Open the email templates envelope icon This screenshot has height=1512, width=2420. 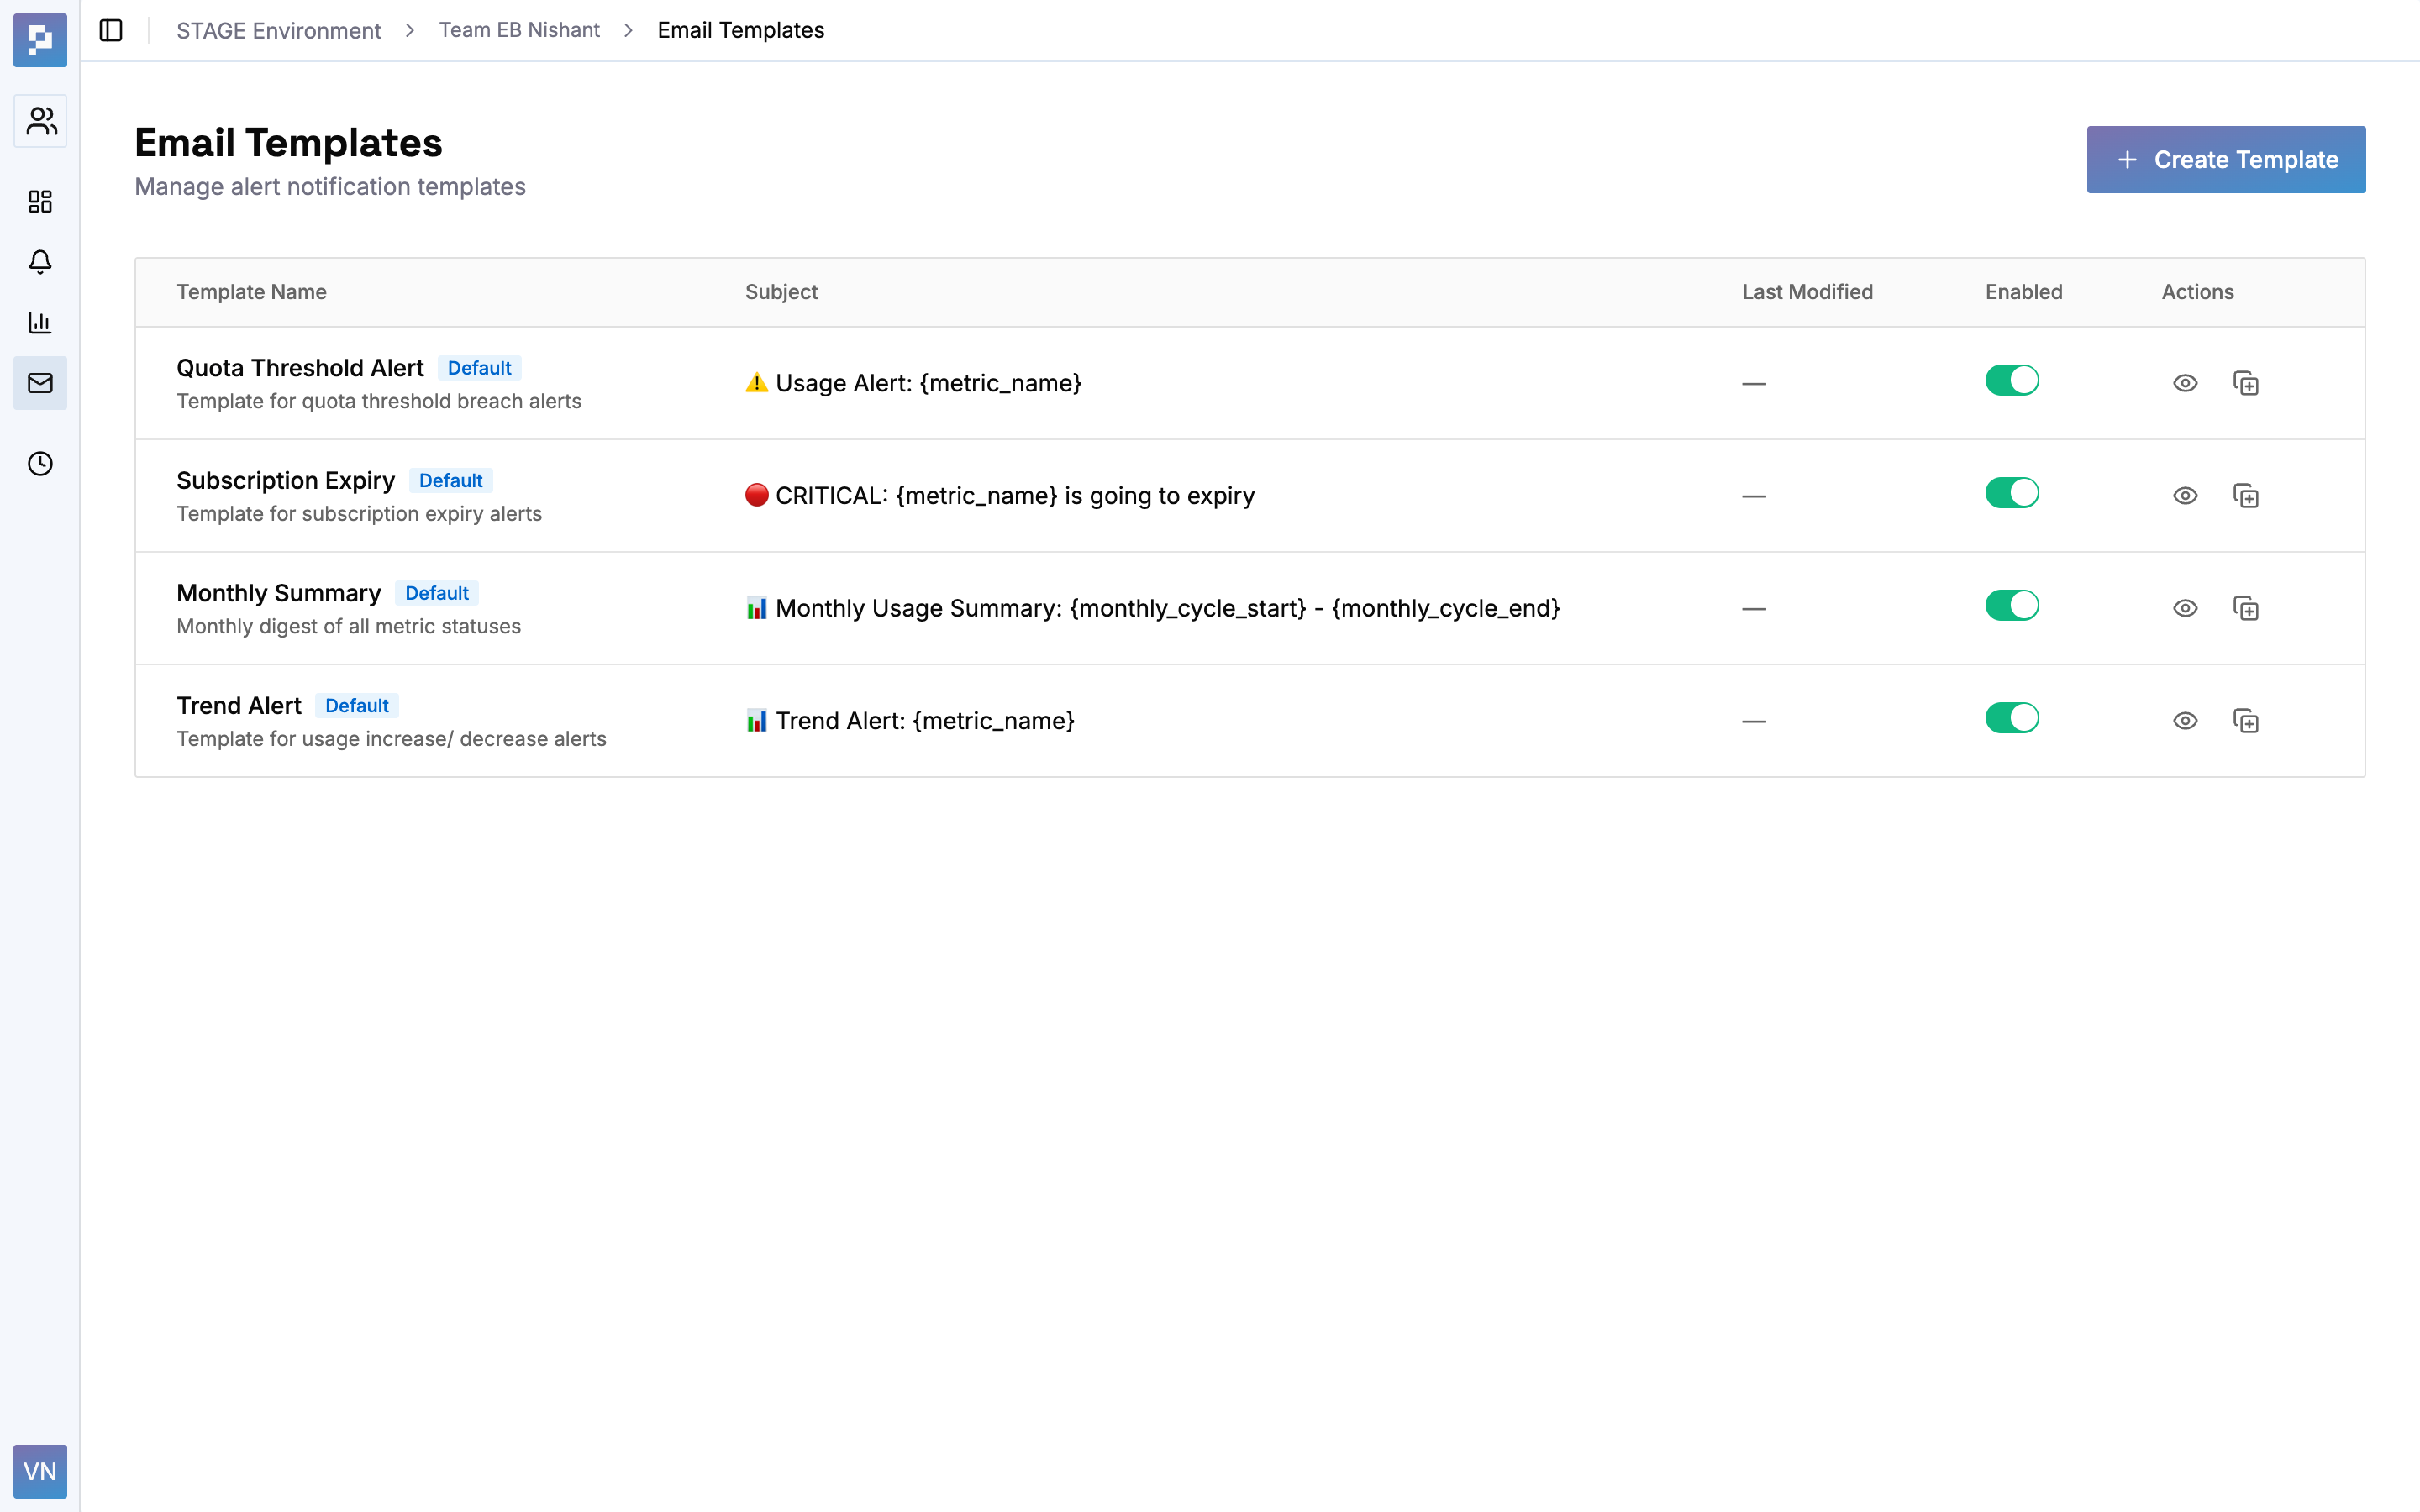40,383
